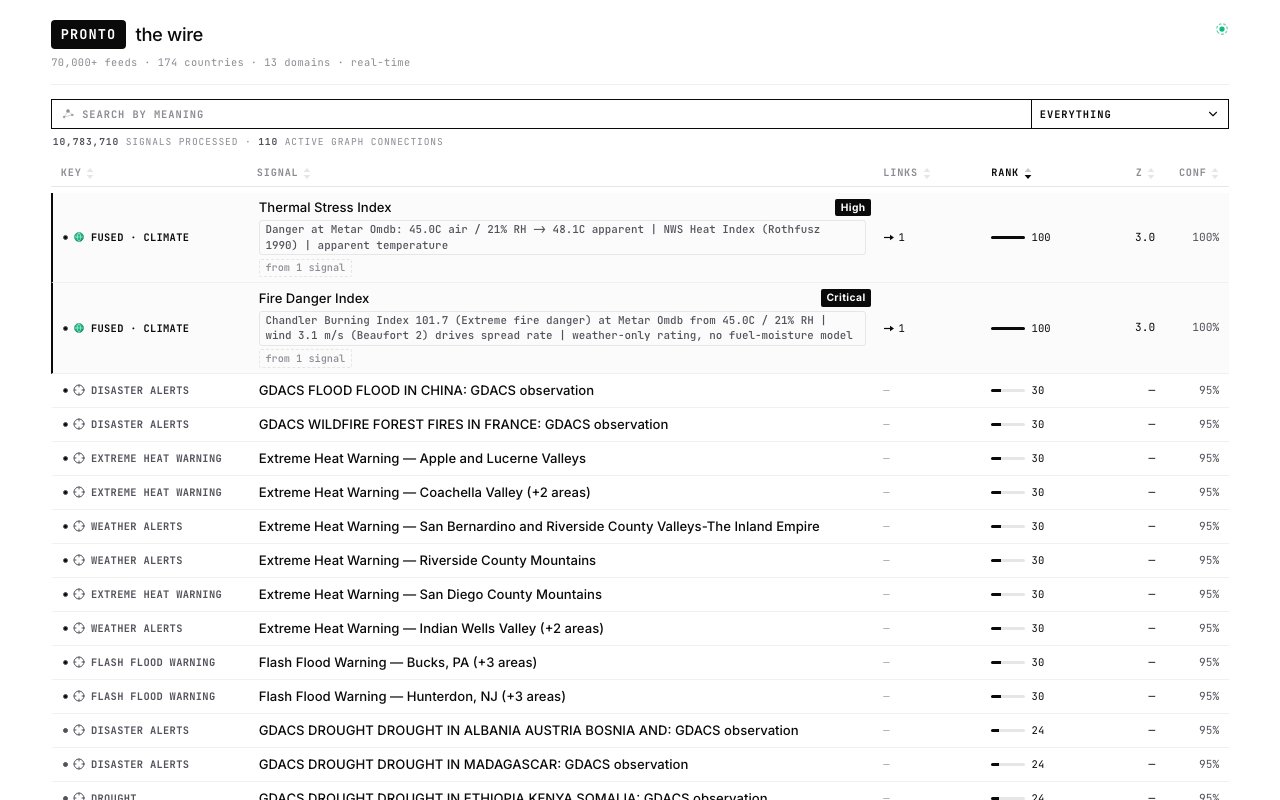This screenshot has height=800, width=1280.
Task: Click crosshair icon for Albania Austria Bosnia drought row
Action: 79,730
